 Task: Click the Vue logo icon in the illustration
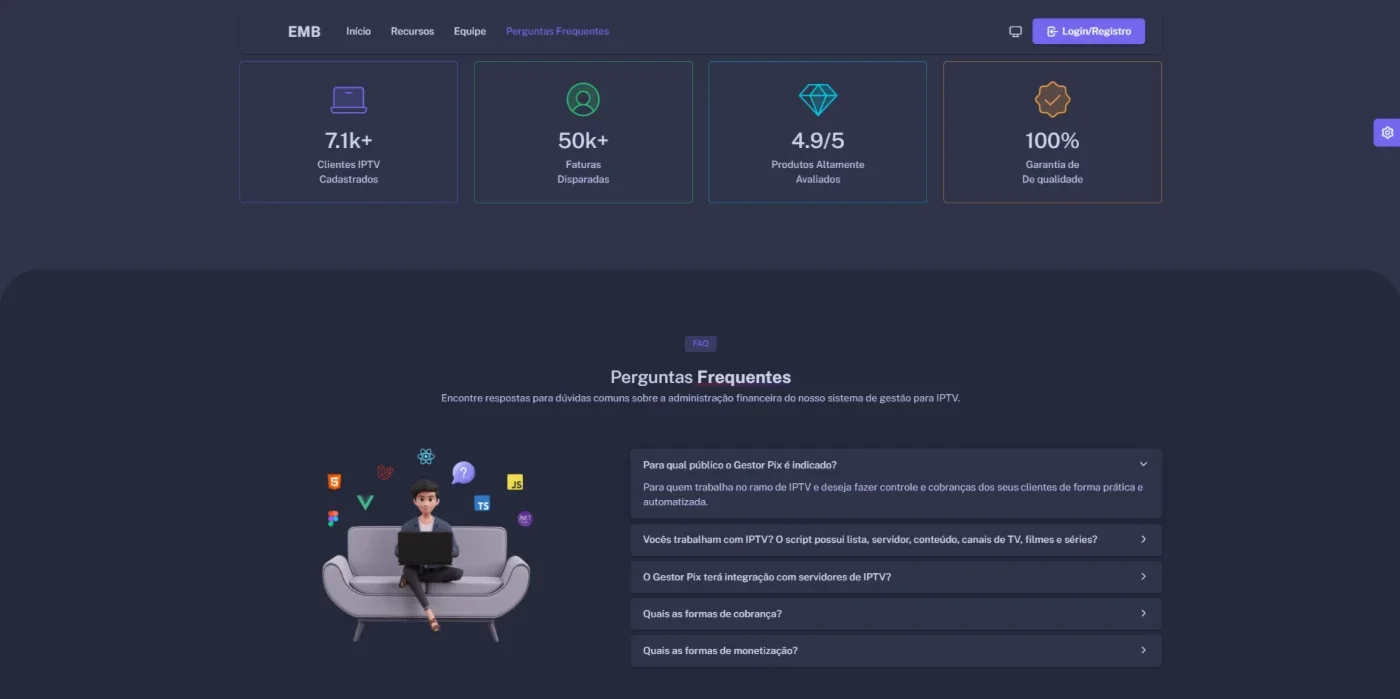365,502
